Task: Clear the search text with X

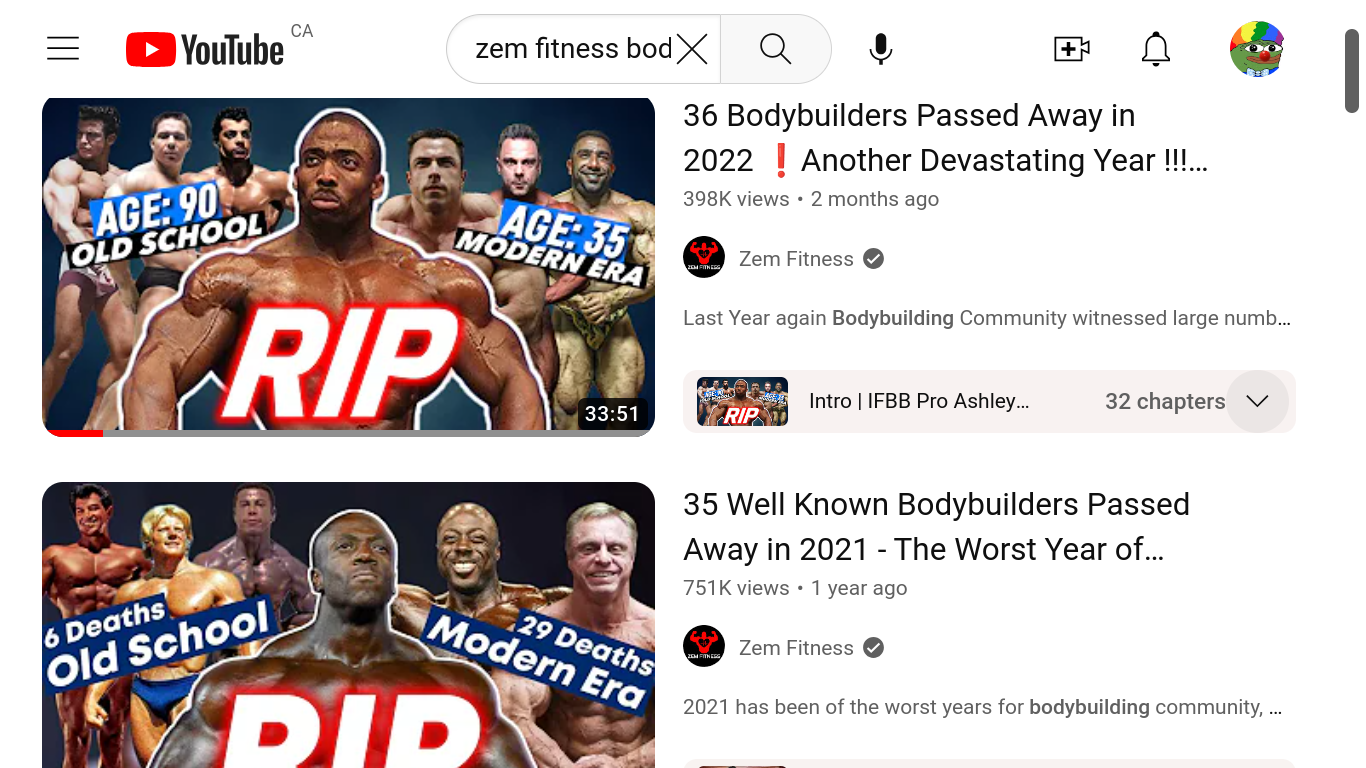Action: tap(692, 48)
